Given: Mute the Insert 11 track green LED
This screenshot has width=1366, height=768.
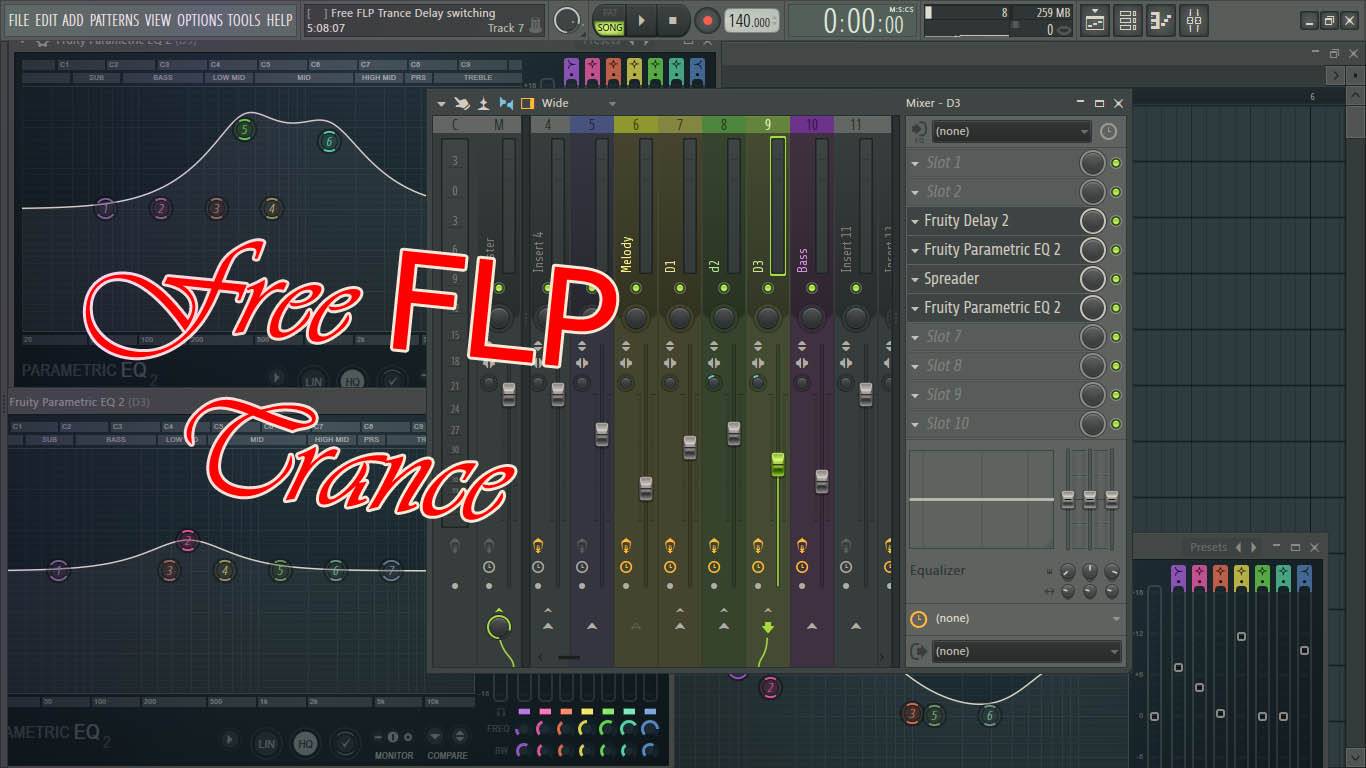Looking at the screenshot, I should point(855,288).
